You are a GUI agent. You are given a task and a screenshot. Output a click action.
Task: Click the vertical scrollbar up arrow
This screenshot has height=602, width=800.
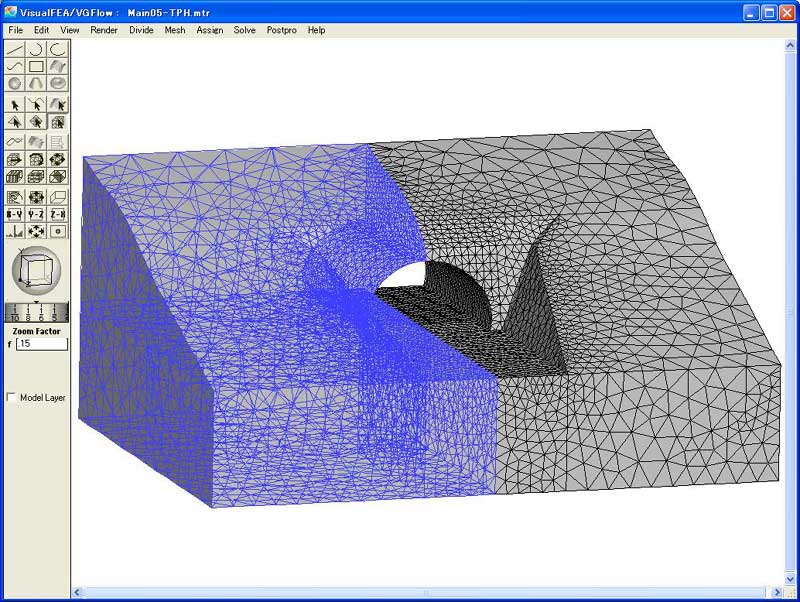(792, 45)
